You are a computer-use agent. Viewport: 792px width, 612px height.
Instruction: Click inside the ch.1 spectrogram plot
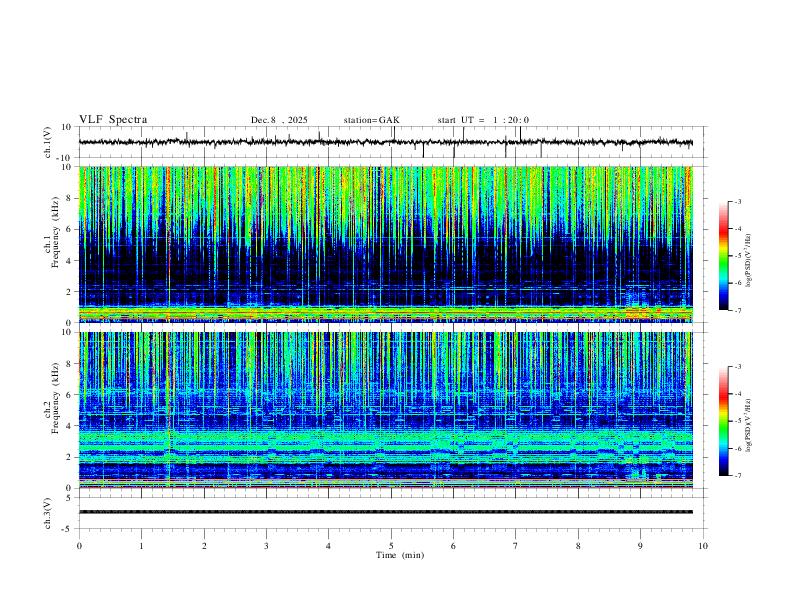coord(386,244)
